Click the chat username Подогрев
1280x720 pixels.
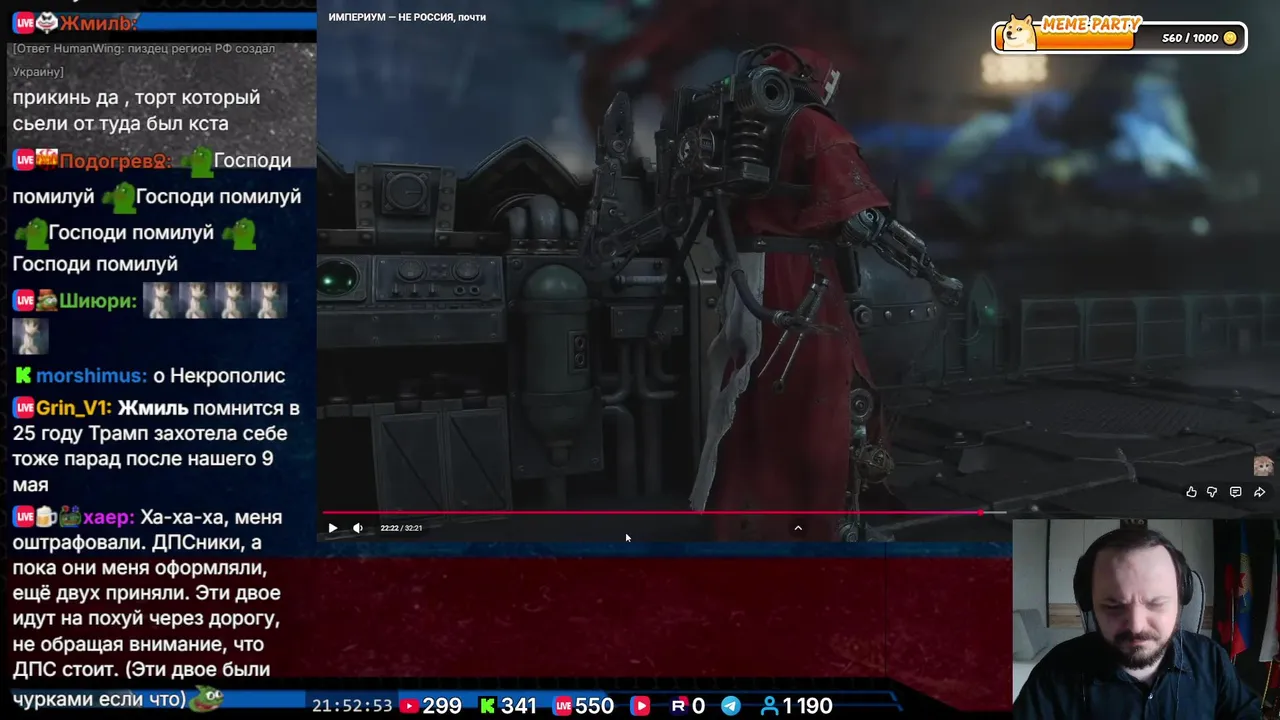pos(115,160)
